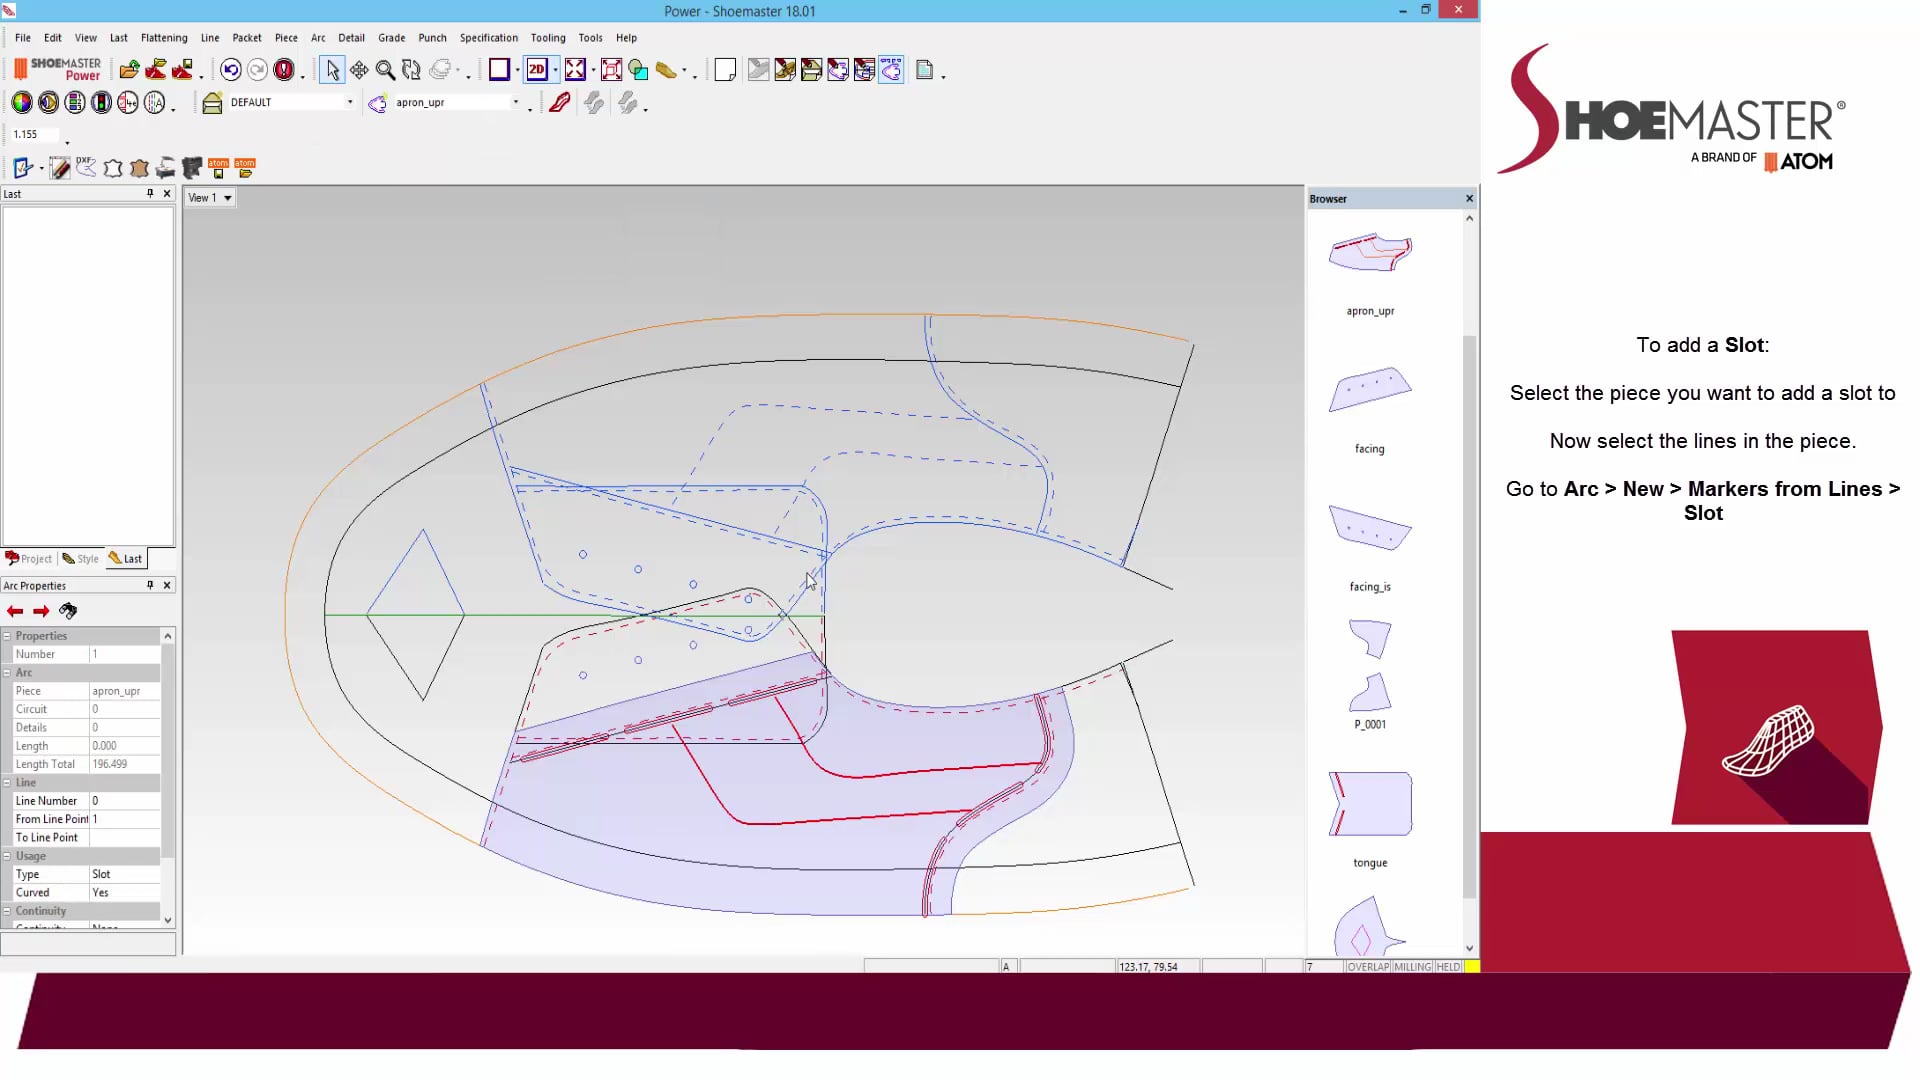Click the fit-to-window arrows icon
The height and width of the screenshot is (1080, 1920).
click(x=575, y=70)
